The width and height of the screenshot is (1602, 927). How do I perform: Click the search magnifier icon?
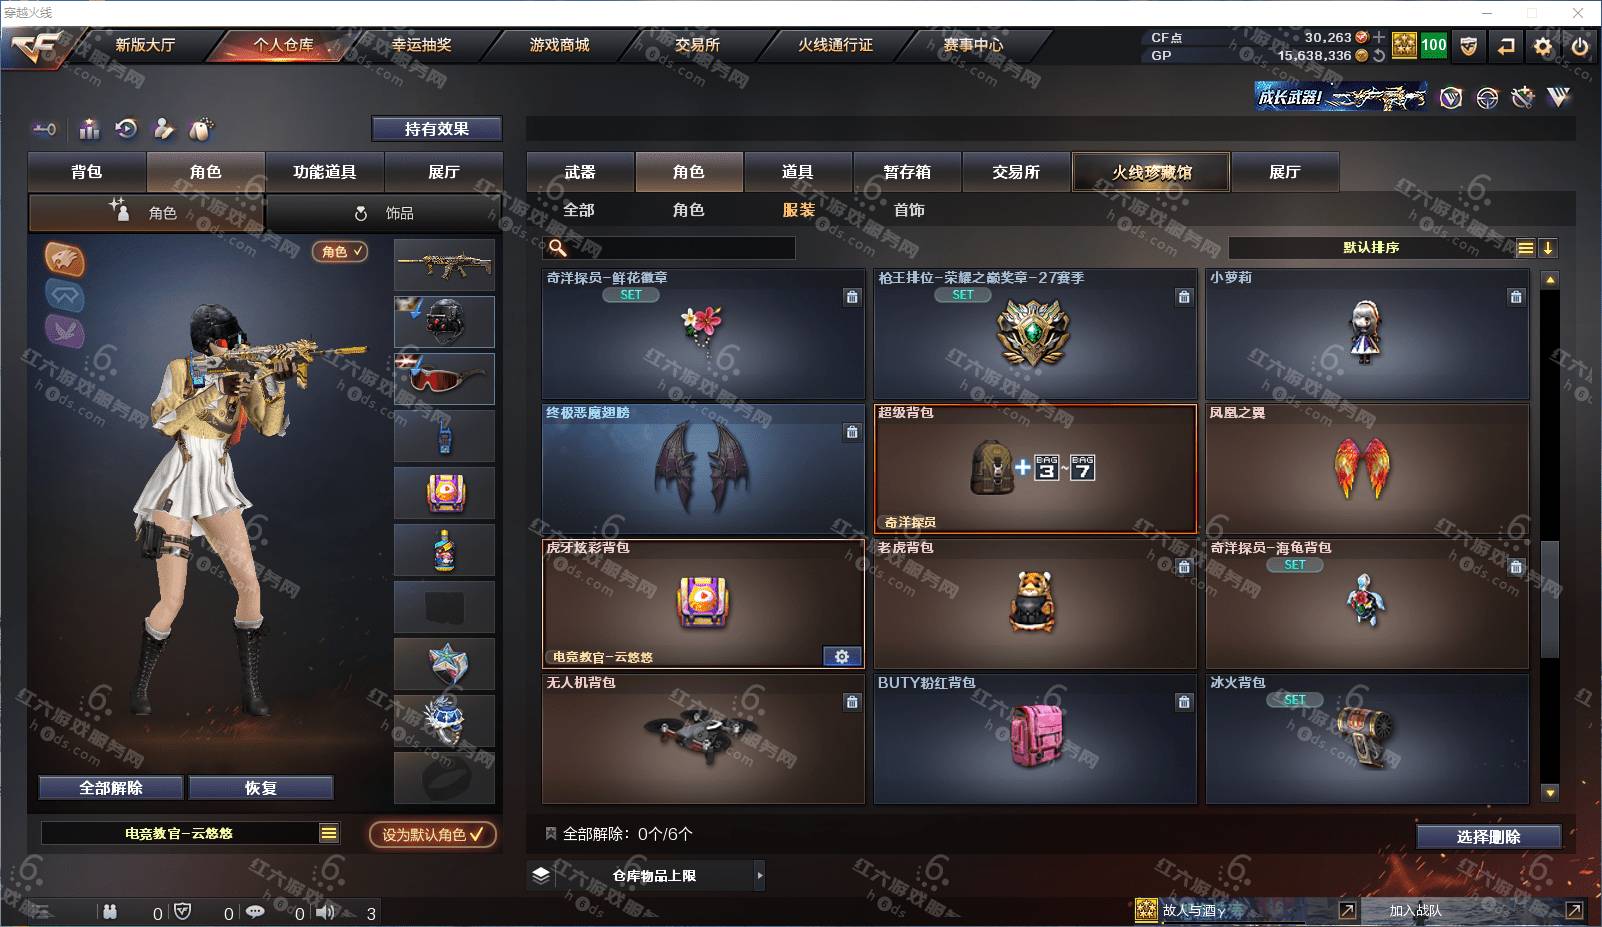[x=558, y=247]
